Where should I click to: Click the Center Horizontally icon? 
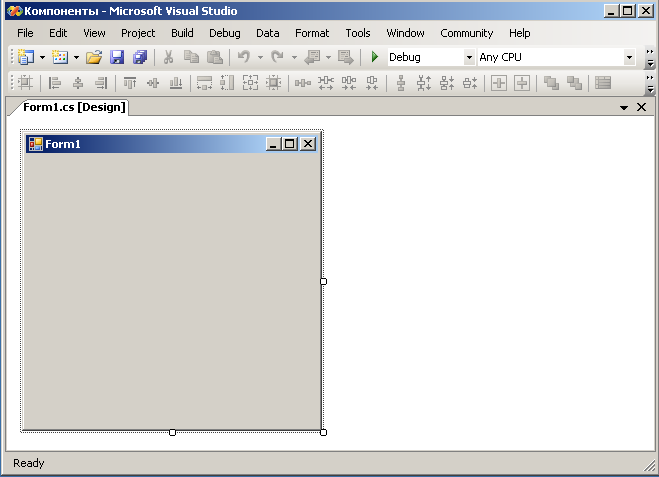pyautogui.click(x=499, y=83)
